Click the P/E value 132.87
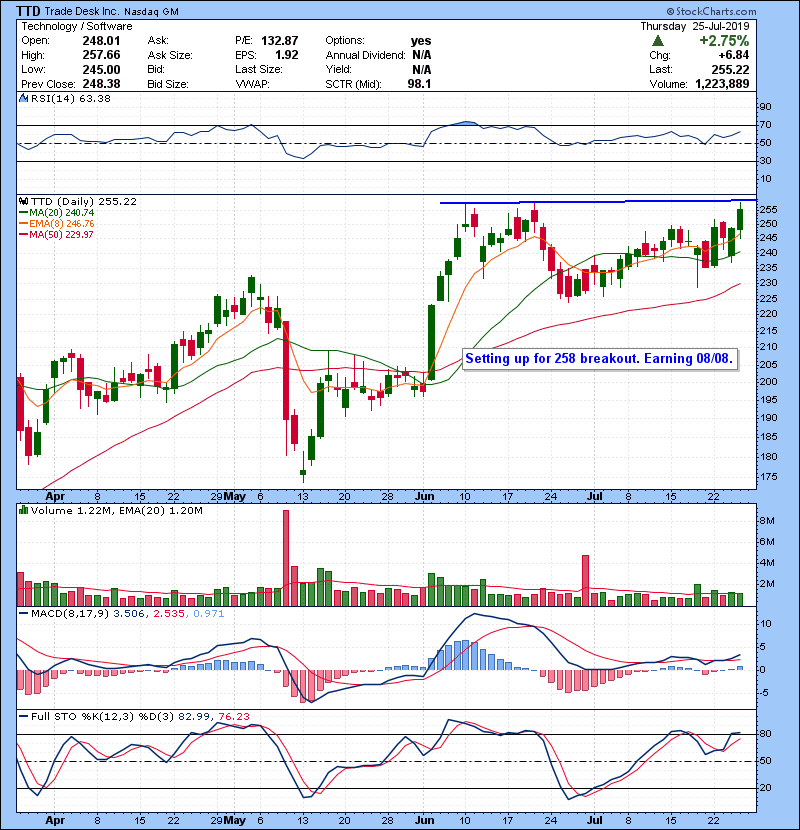Viewport: 800px width, 830px height. pos(280,41)
